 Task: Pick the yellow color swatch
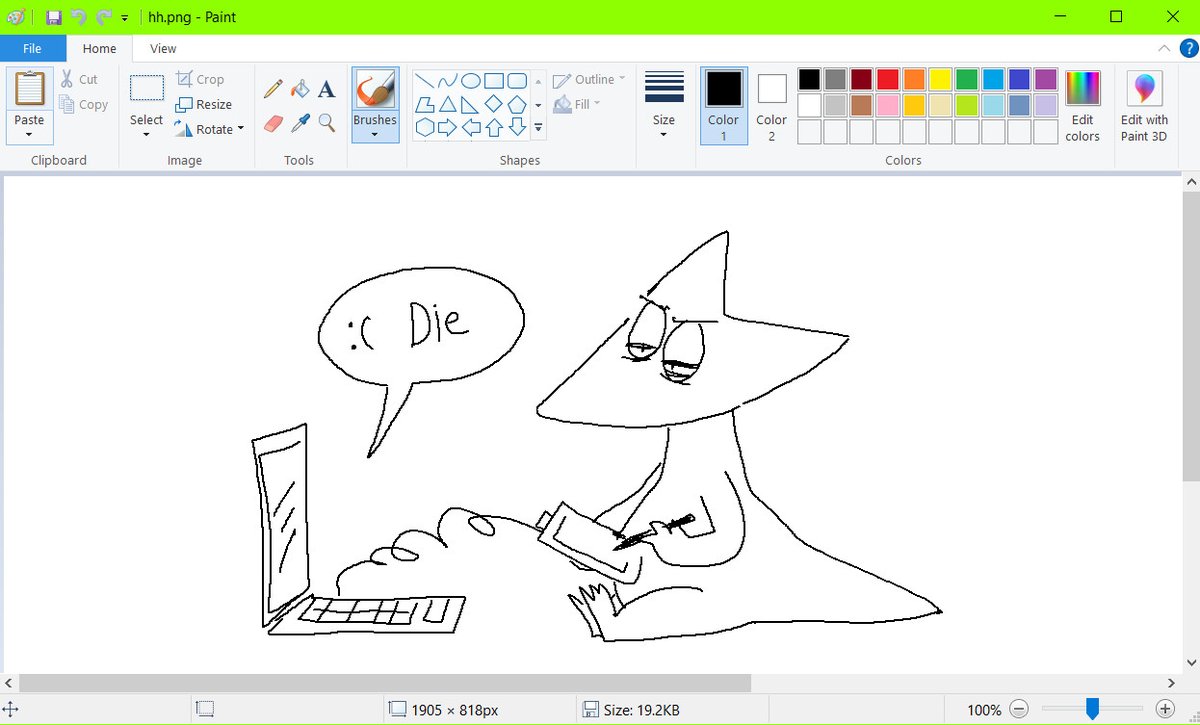click(x=940, y=79)
